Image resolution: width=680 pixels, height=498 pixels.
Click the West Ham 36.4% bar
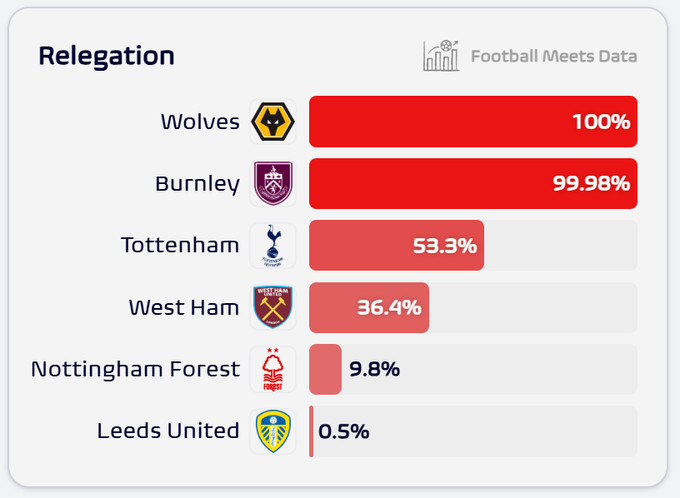click(x=368, y=308)
